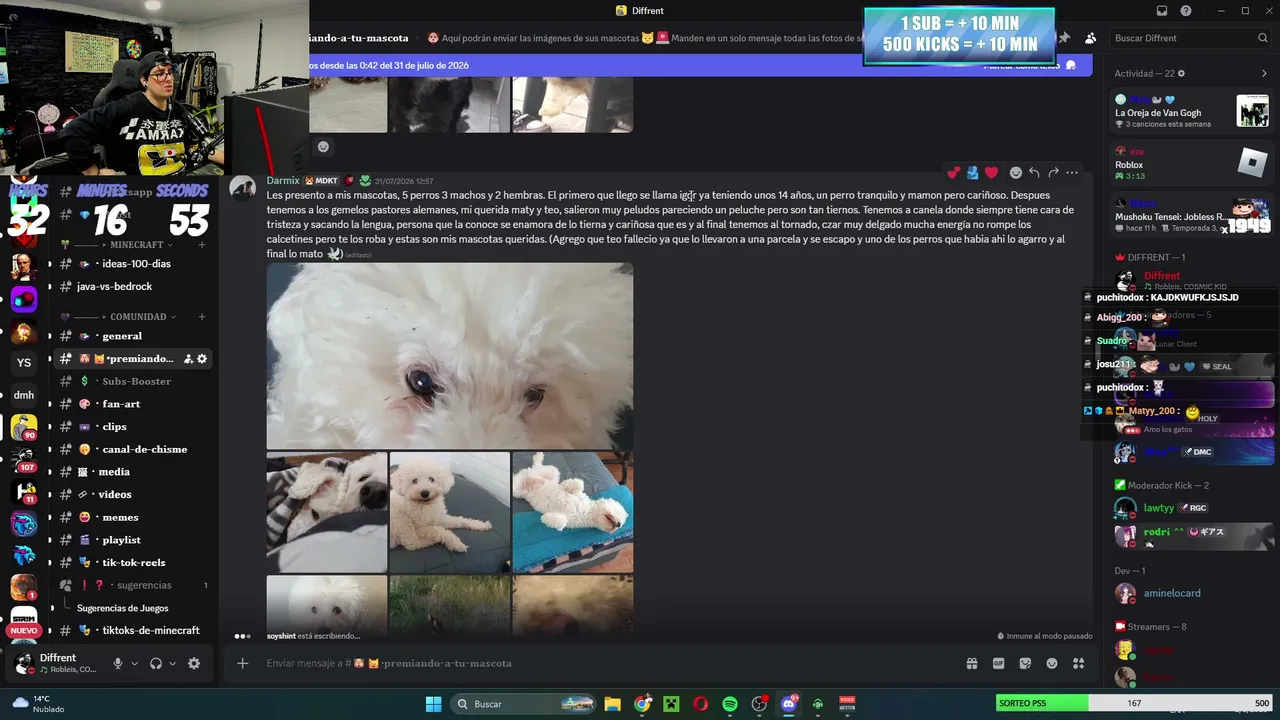Deafen audio with headphones icon

[x=156, y=663]
